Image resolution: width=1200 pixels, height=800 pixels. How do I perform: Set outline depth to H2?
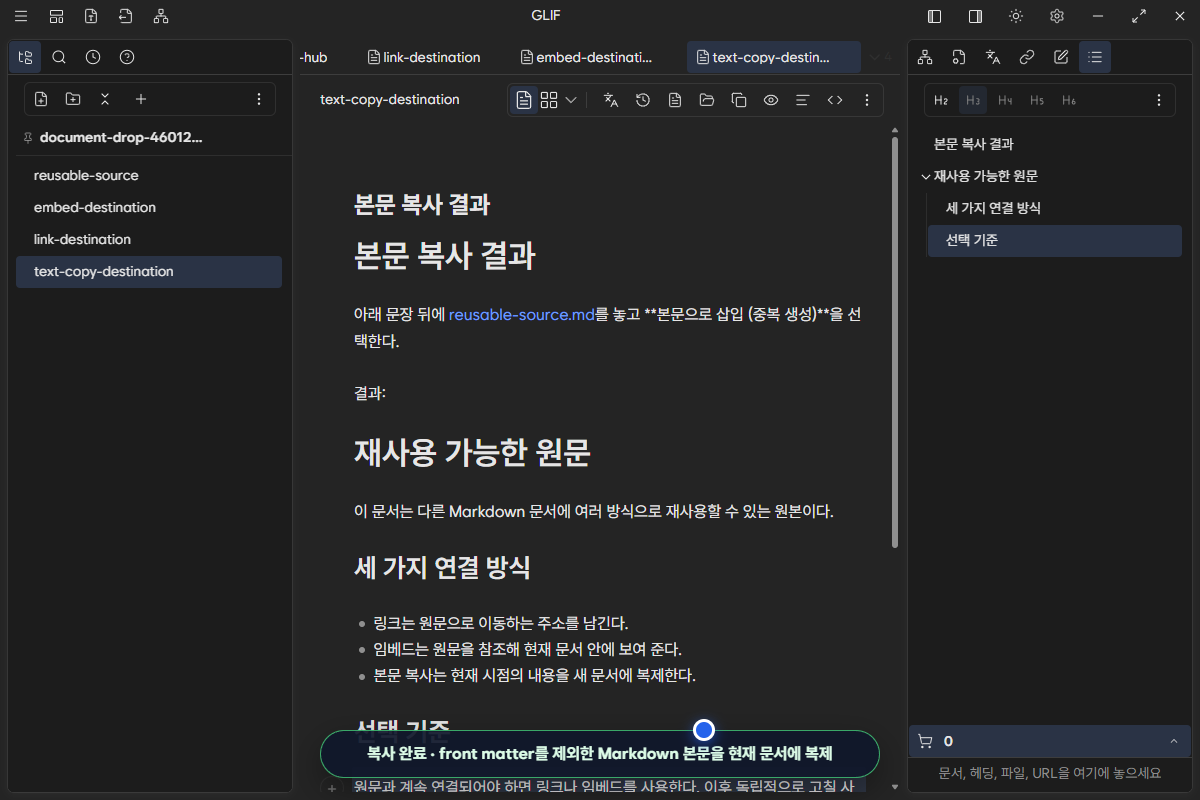pos(941,100)
